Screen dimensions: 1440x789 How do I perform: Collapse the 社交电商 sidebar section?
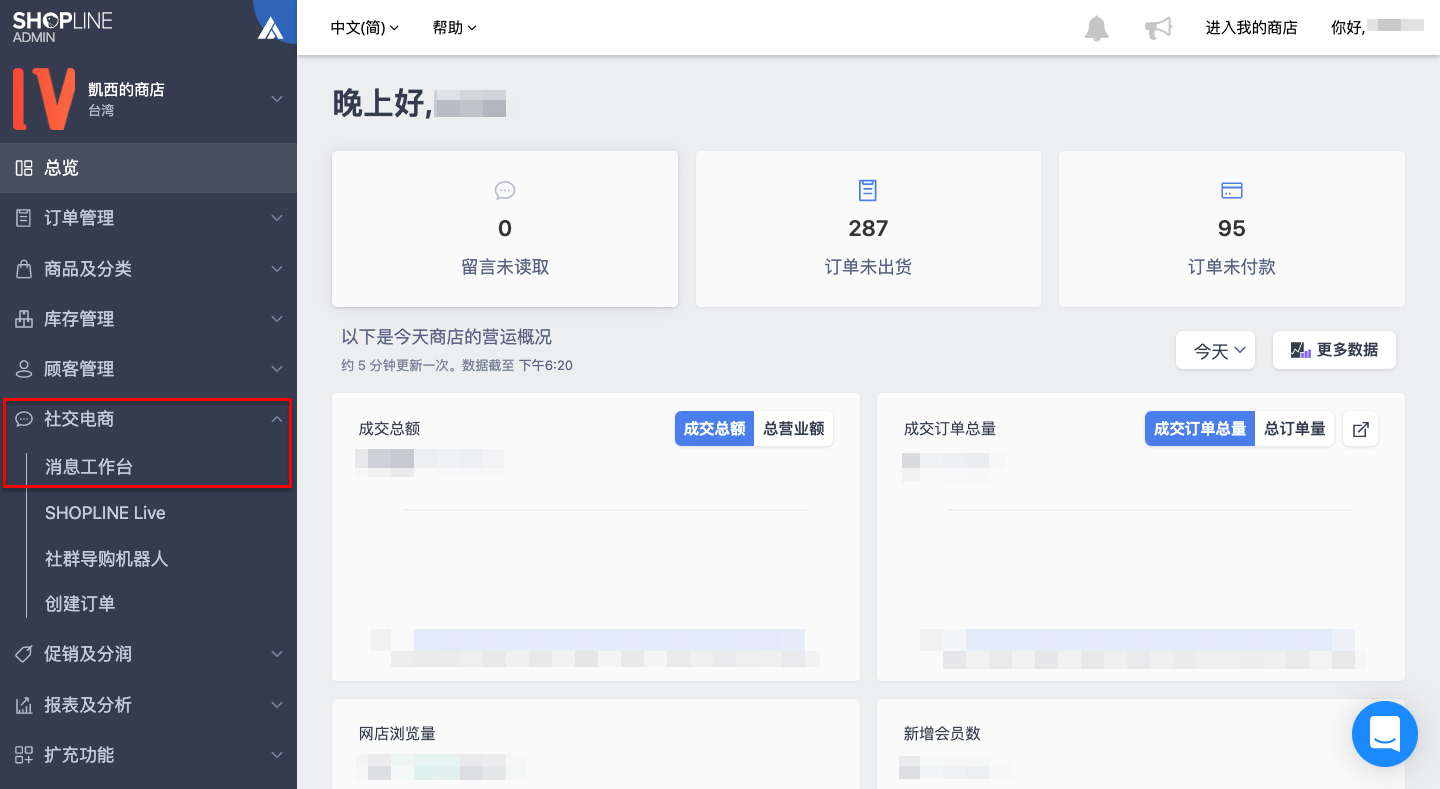point(148,419)
